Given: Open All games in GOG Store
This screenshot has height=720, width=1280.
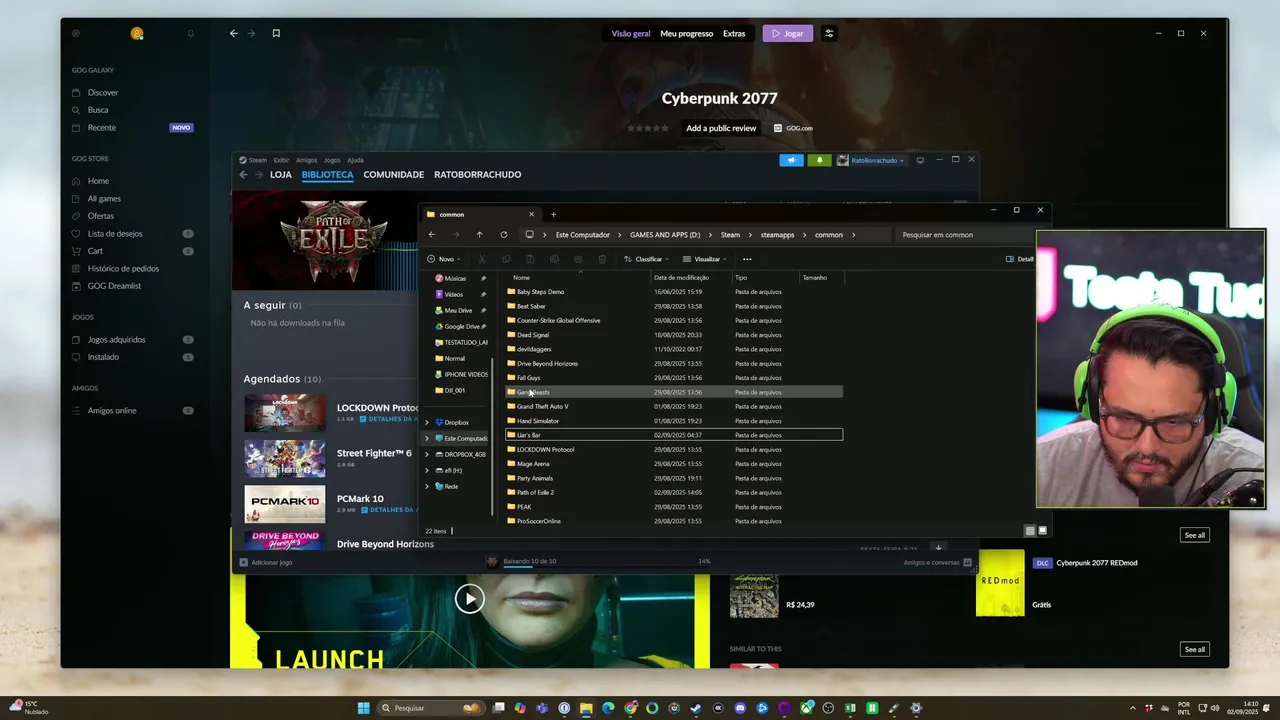Looking at the screenshot, I should click(x=104, y=199).
